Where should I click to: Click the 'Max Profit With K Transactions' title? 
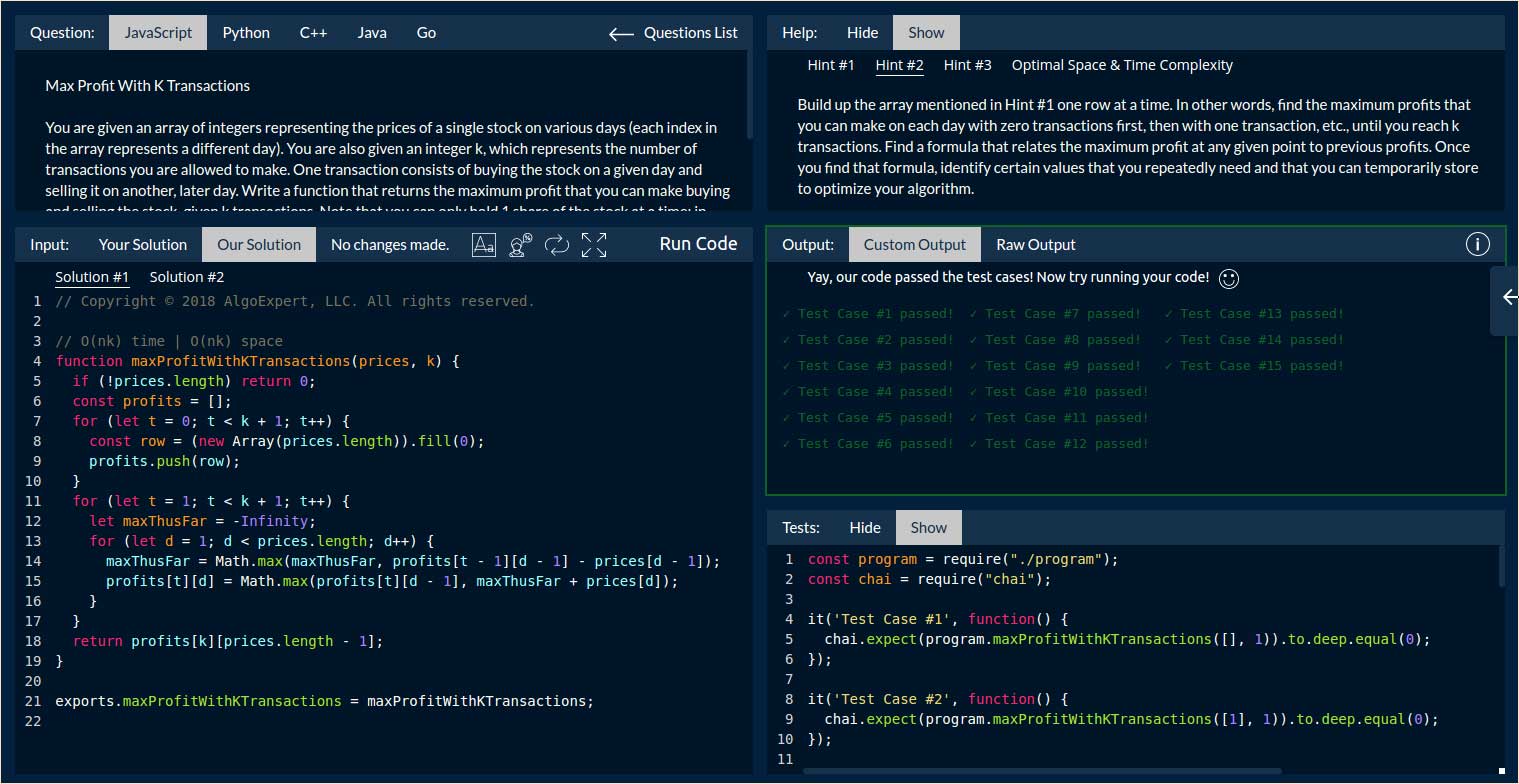coord(147,86)
